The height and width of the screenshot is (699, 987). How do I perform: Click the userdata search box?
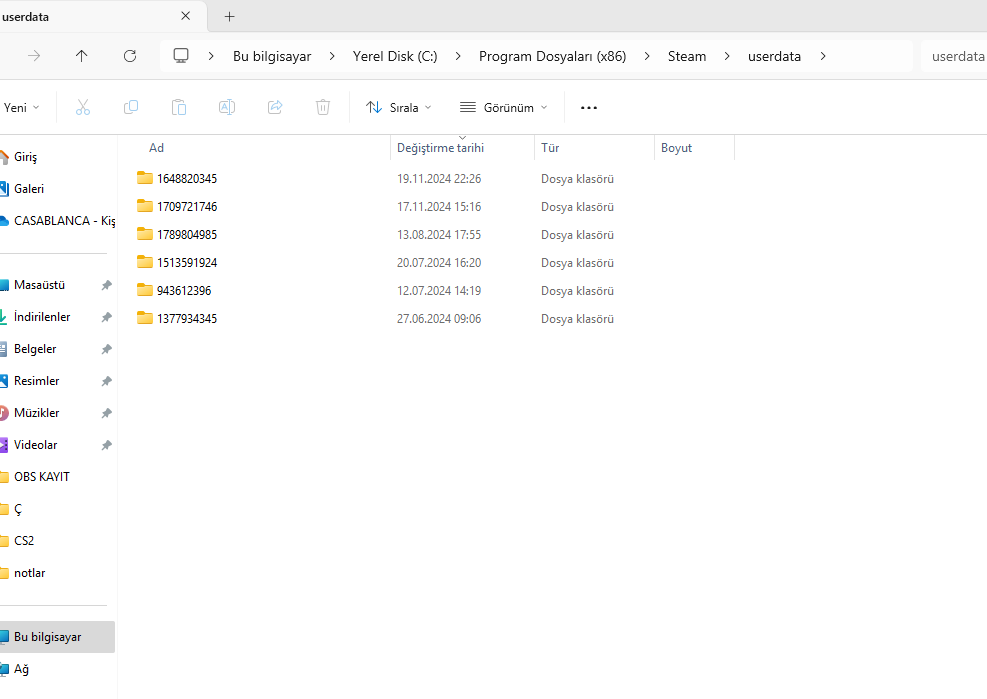click(x=954, y=56)
